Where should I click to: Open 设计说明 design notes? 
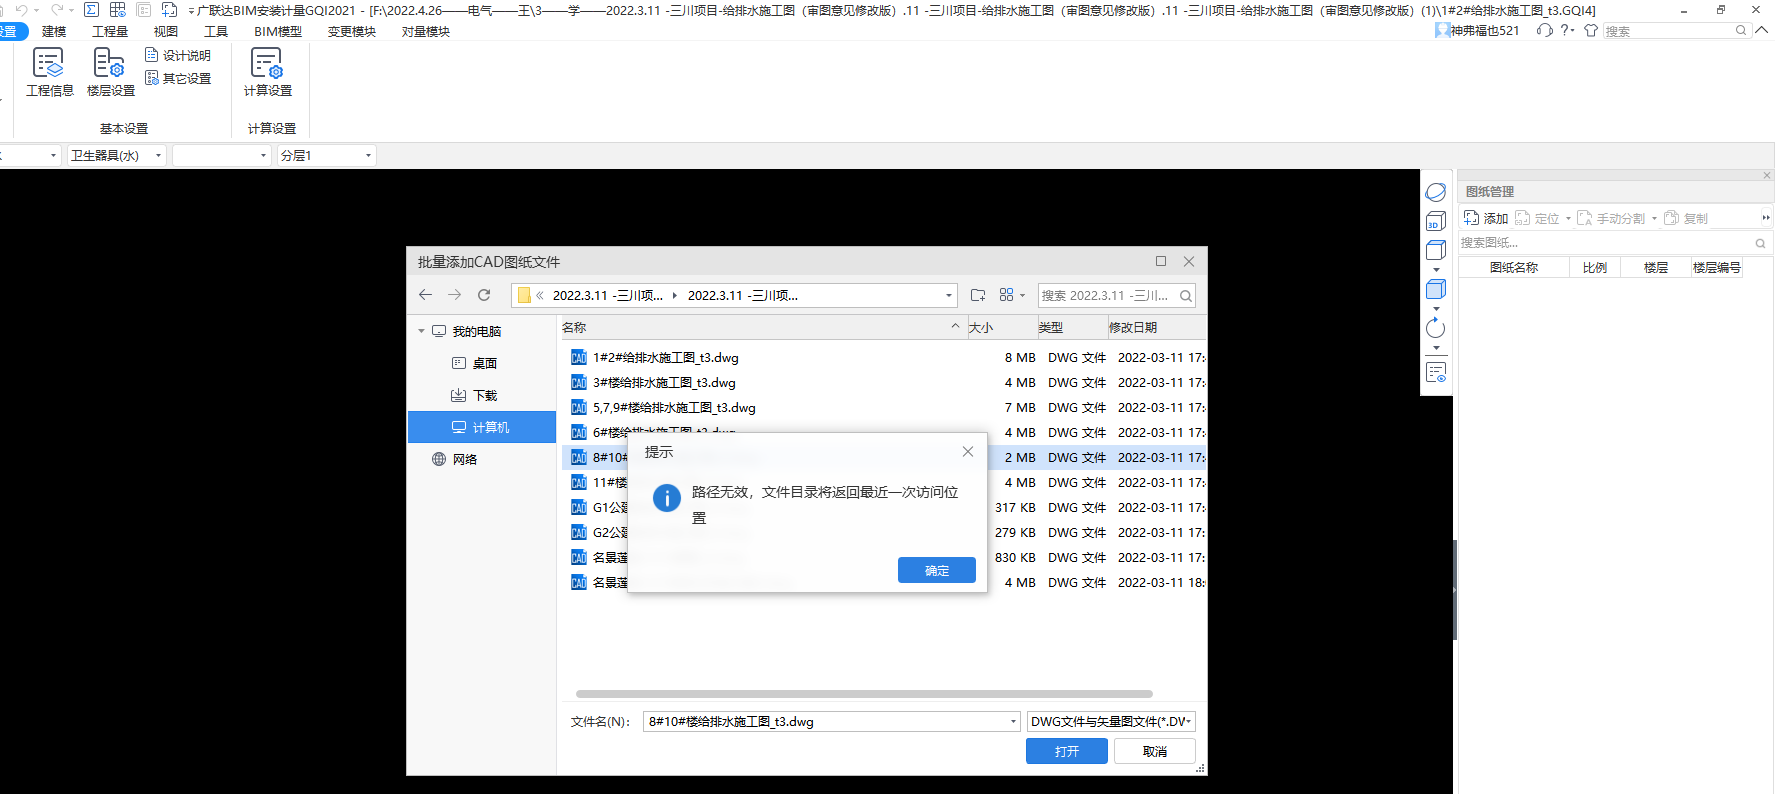click(x=178, y=55)
